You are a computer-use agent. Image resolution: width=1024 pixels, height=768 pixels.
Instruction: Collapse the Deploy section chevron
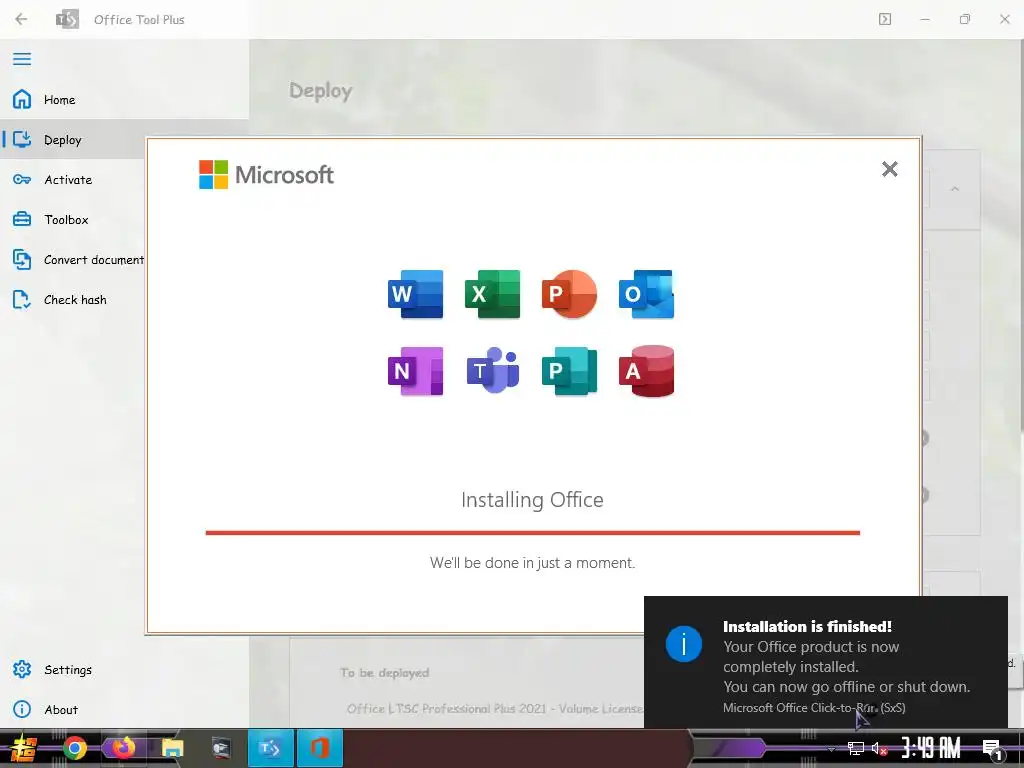(x=955, y=189)
